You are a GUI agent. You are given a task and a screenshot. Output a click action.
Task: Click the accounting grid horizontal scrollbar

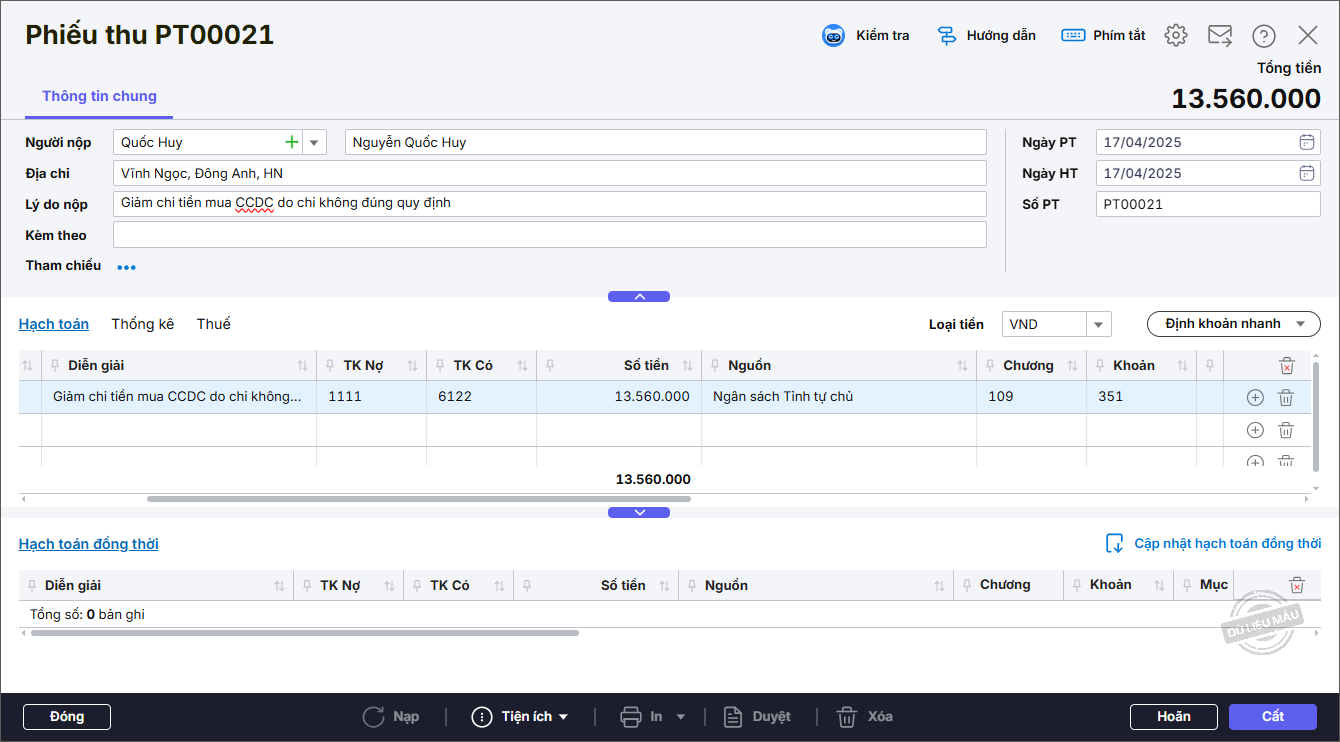pyautogui.click(x=418, y=498)
